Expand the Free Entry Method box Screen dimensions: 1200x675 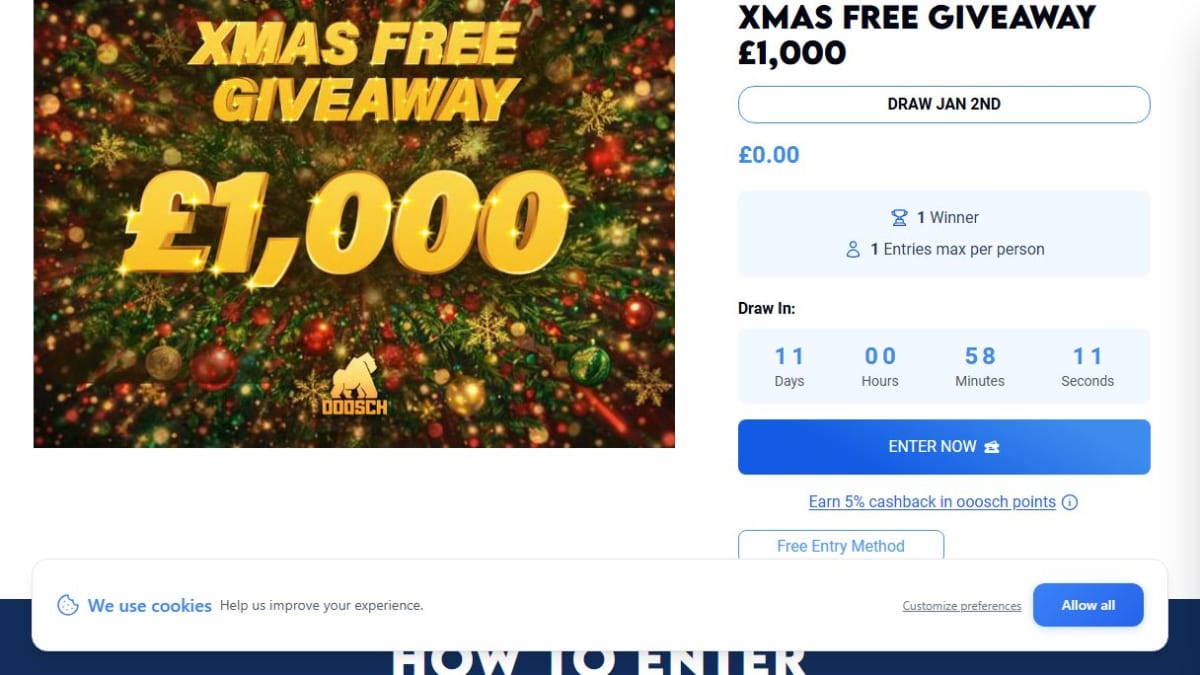click(x=841, y=546)
